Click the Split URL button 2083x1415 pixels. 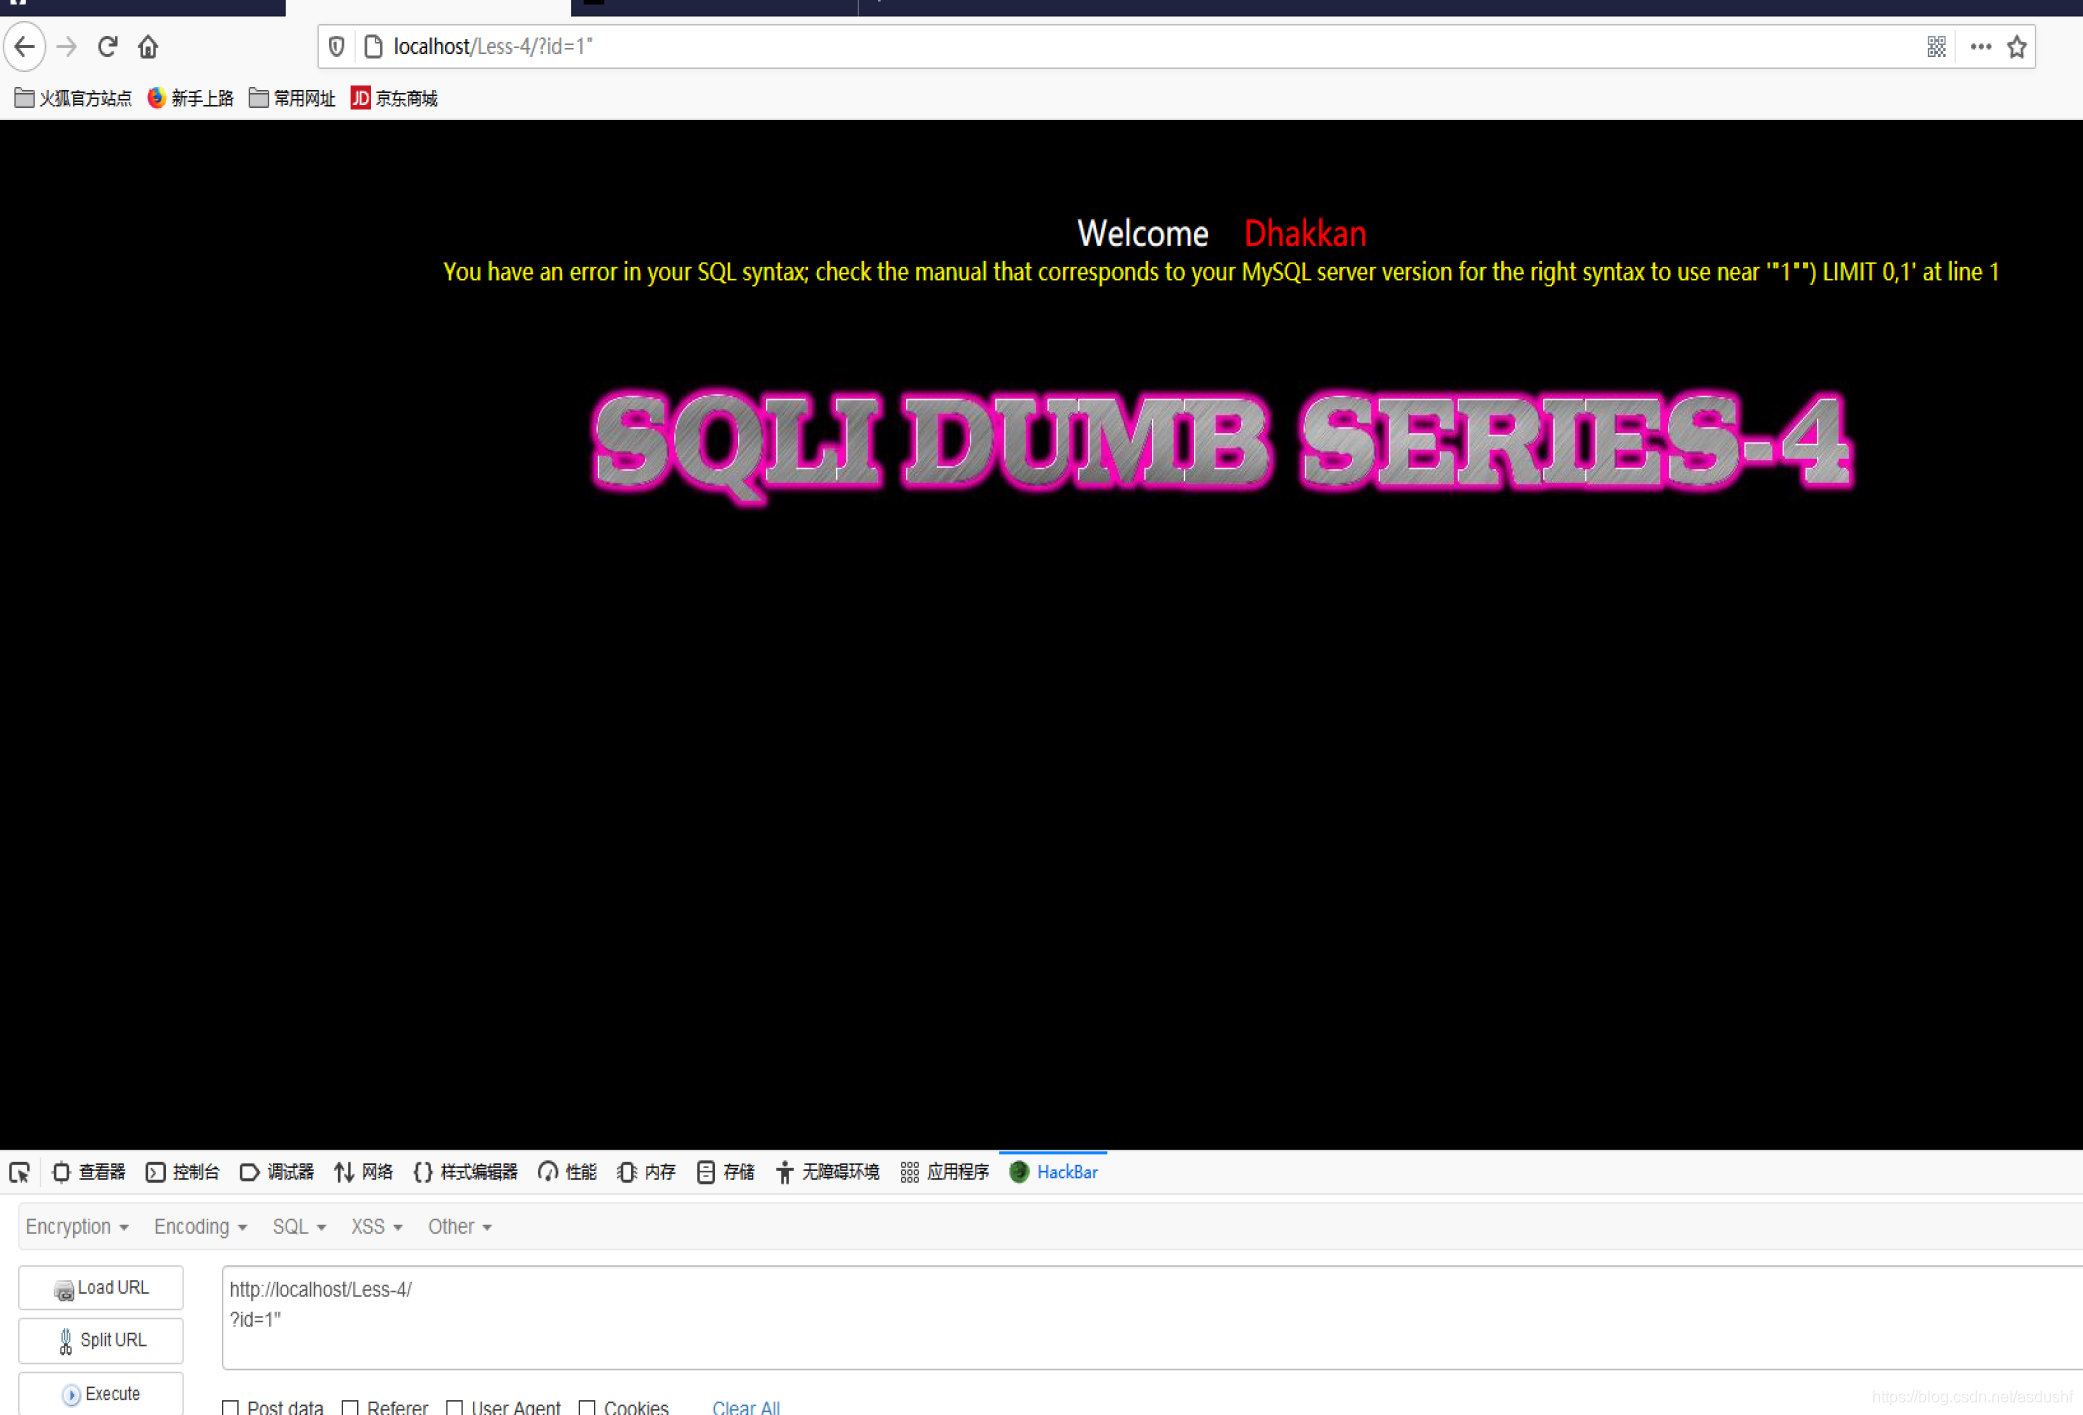pyautogui.click(x=101, y=1340)
